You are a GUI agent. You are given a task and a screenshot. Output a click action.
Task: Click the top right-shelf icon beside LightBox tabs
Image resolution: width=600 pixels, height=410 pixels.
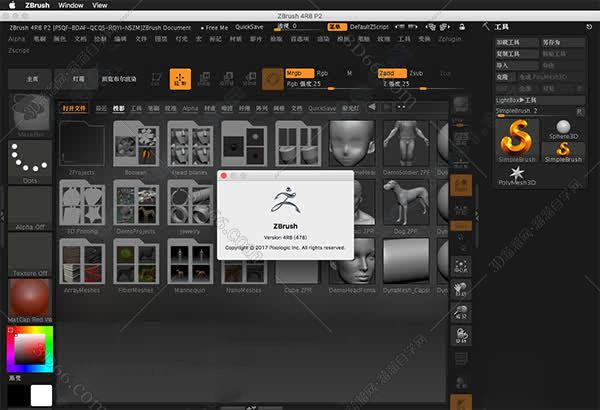[461, 105]
